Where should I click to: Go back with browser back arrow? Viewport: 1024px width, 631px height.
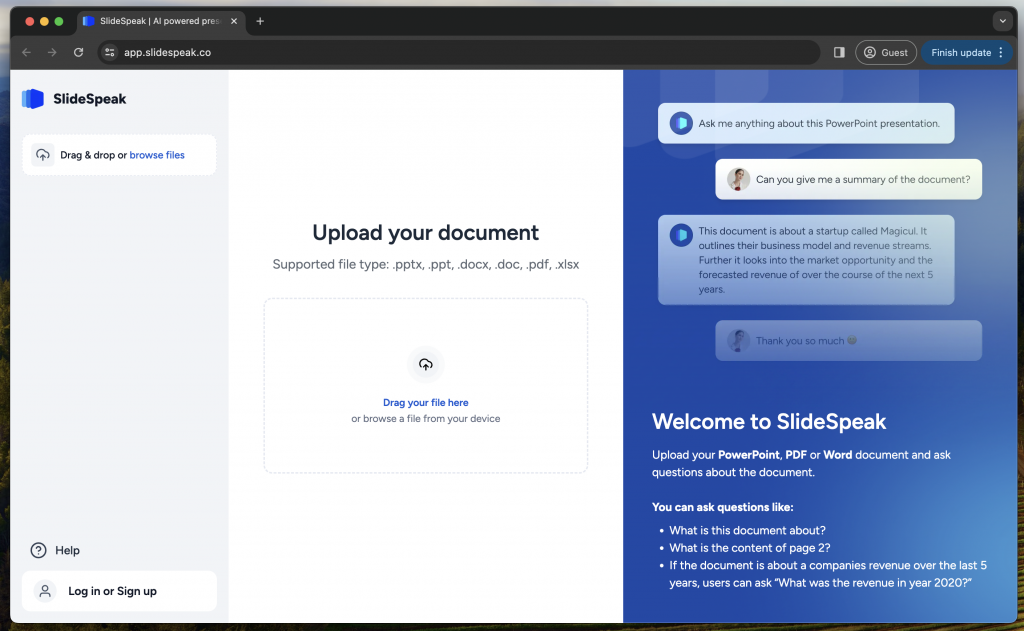(x=27, y=52)
